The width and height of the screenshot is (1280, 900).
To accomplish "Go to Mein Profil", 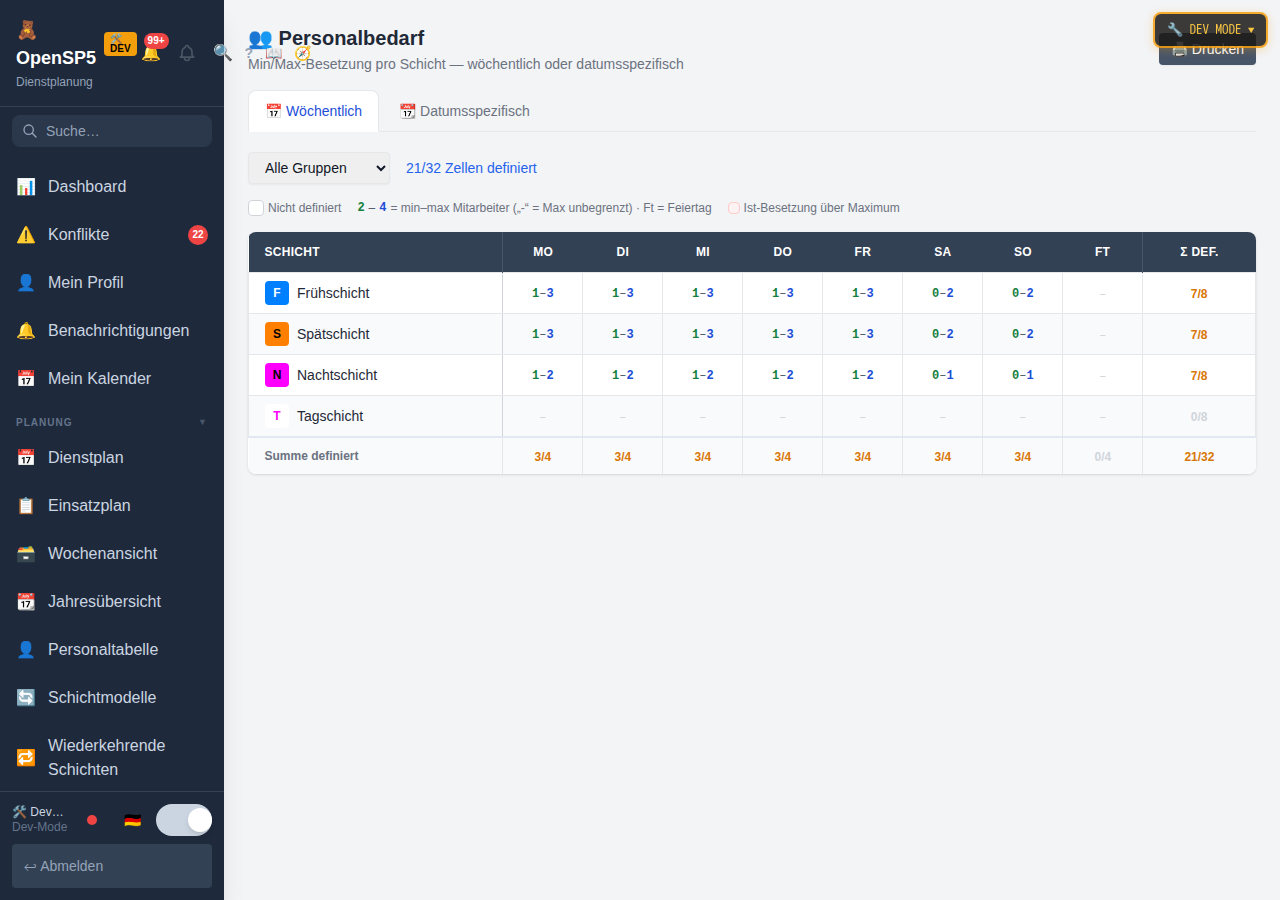I will click(x=112, y=282).
